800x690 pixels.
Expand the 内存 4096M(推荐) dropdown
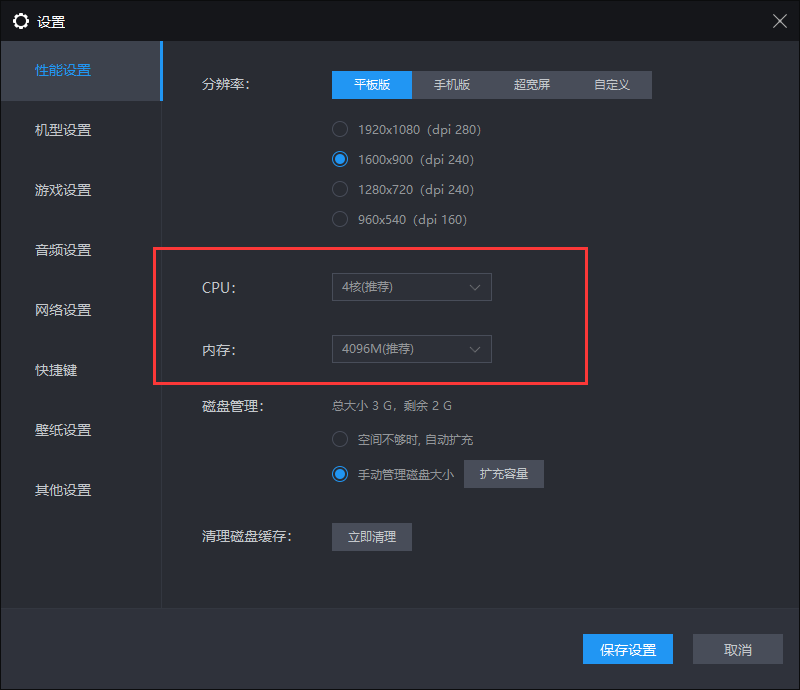click(411, 349)
